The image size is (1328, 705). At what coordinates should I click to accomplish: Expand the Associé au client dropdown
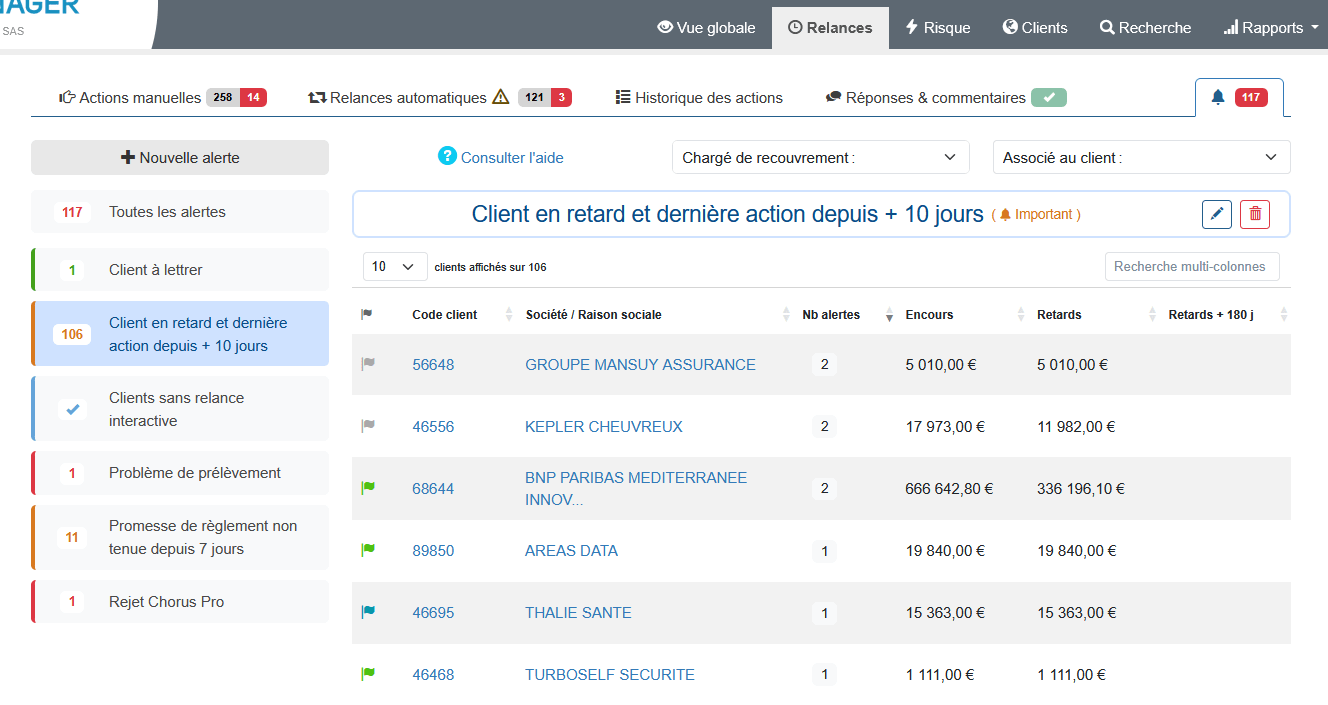click(x=1140, y=157)
